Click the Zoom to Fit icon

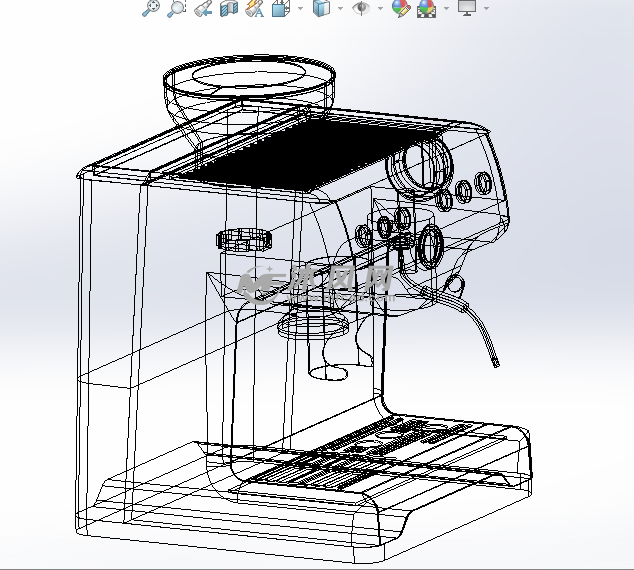pos(151,8)
